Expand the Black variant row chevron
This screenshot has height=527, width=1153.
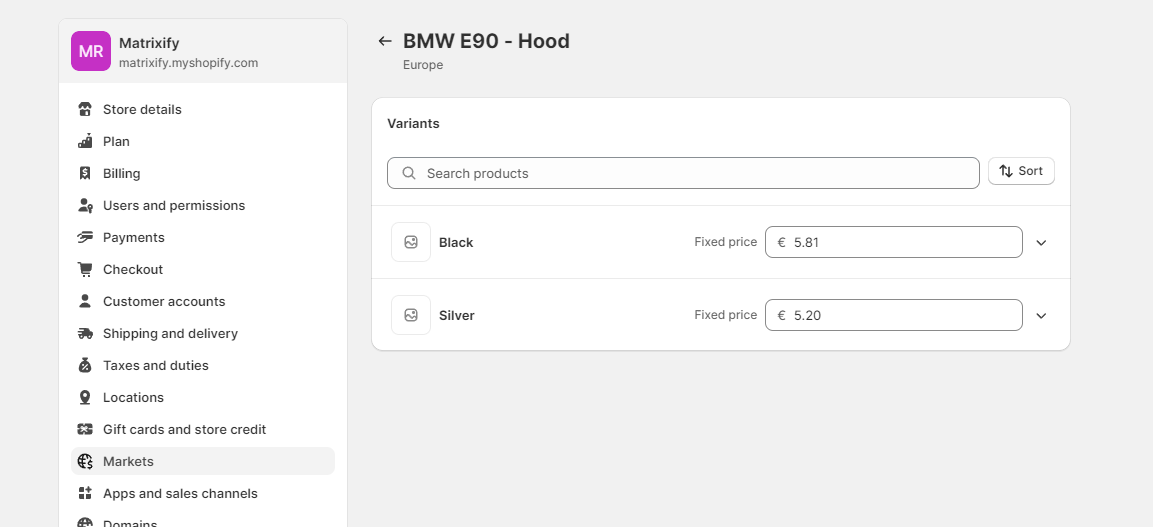pos(1041,243)
